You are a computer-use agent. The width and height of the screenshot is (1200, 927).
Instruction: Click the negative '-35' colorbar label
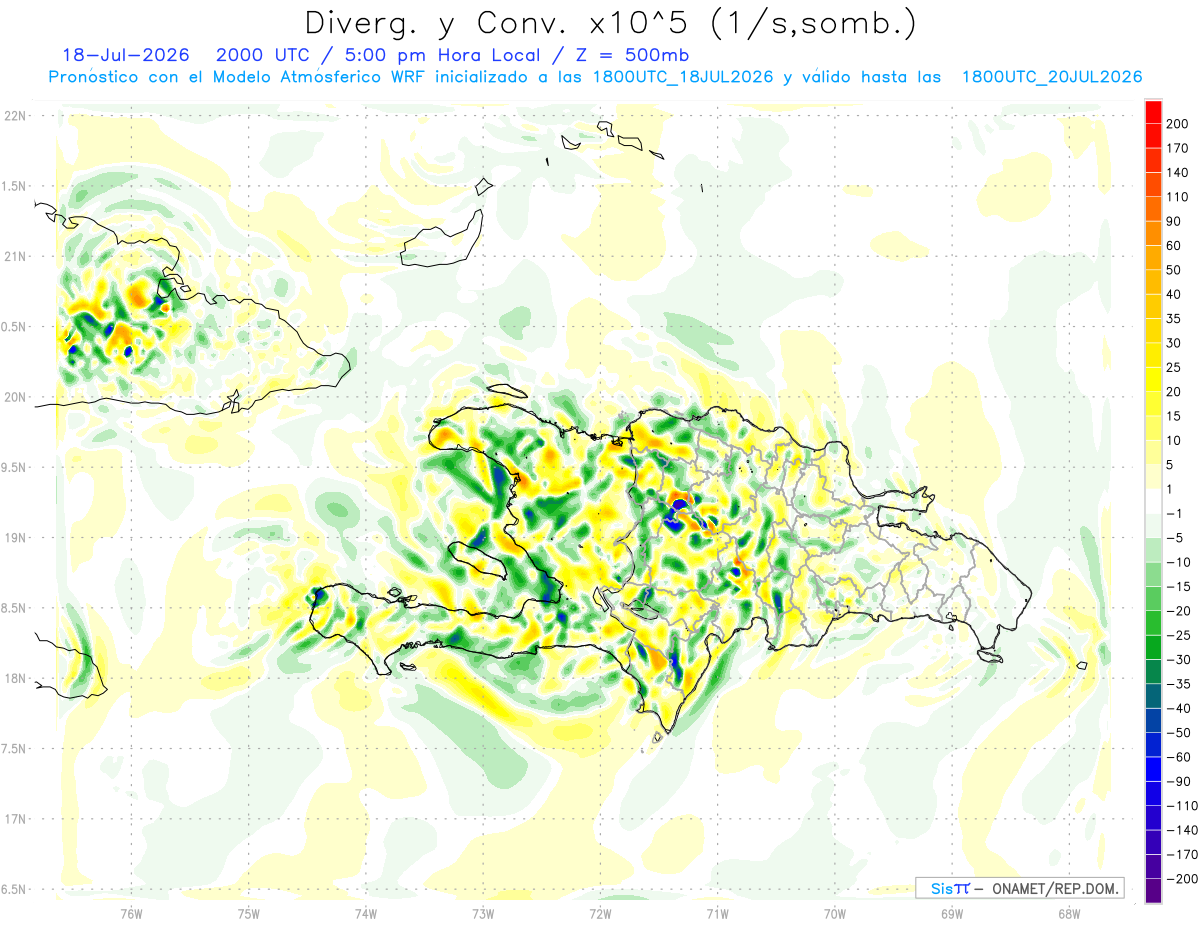click(1180, 685)
